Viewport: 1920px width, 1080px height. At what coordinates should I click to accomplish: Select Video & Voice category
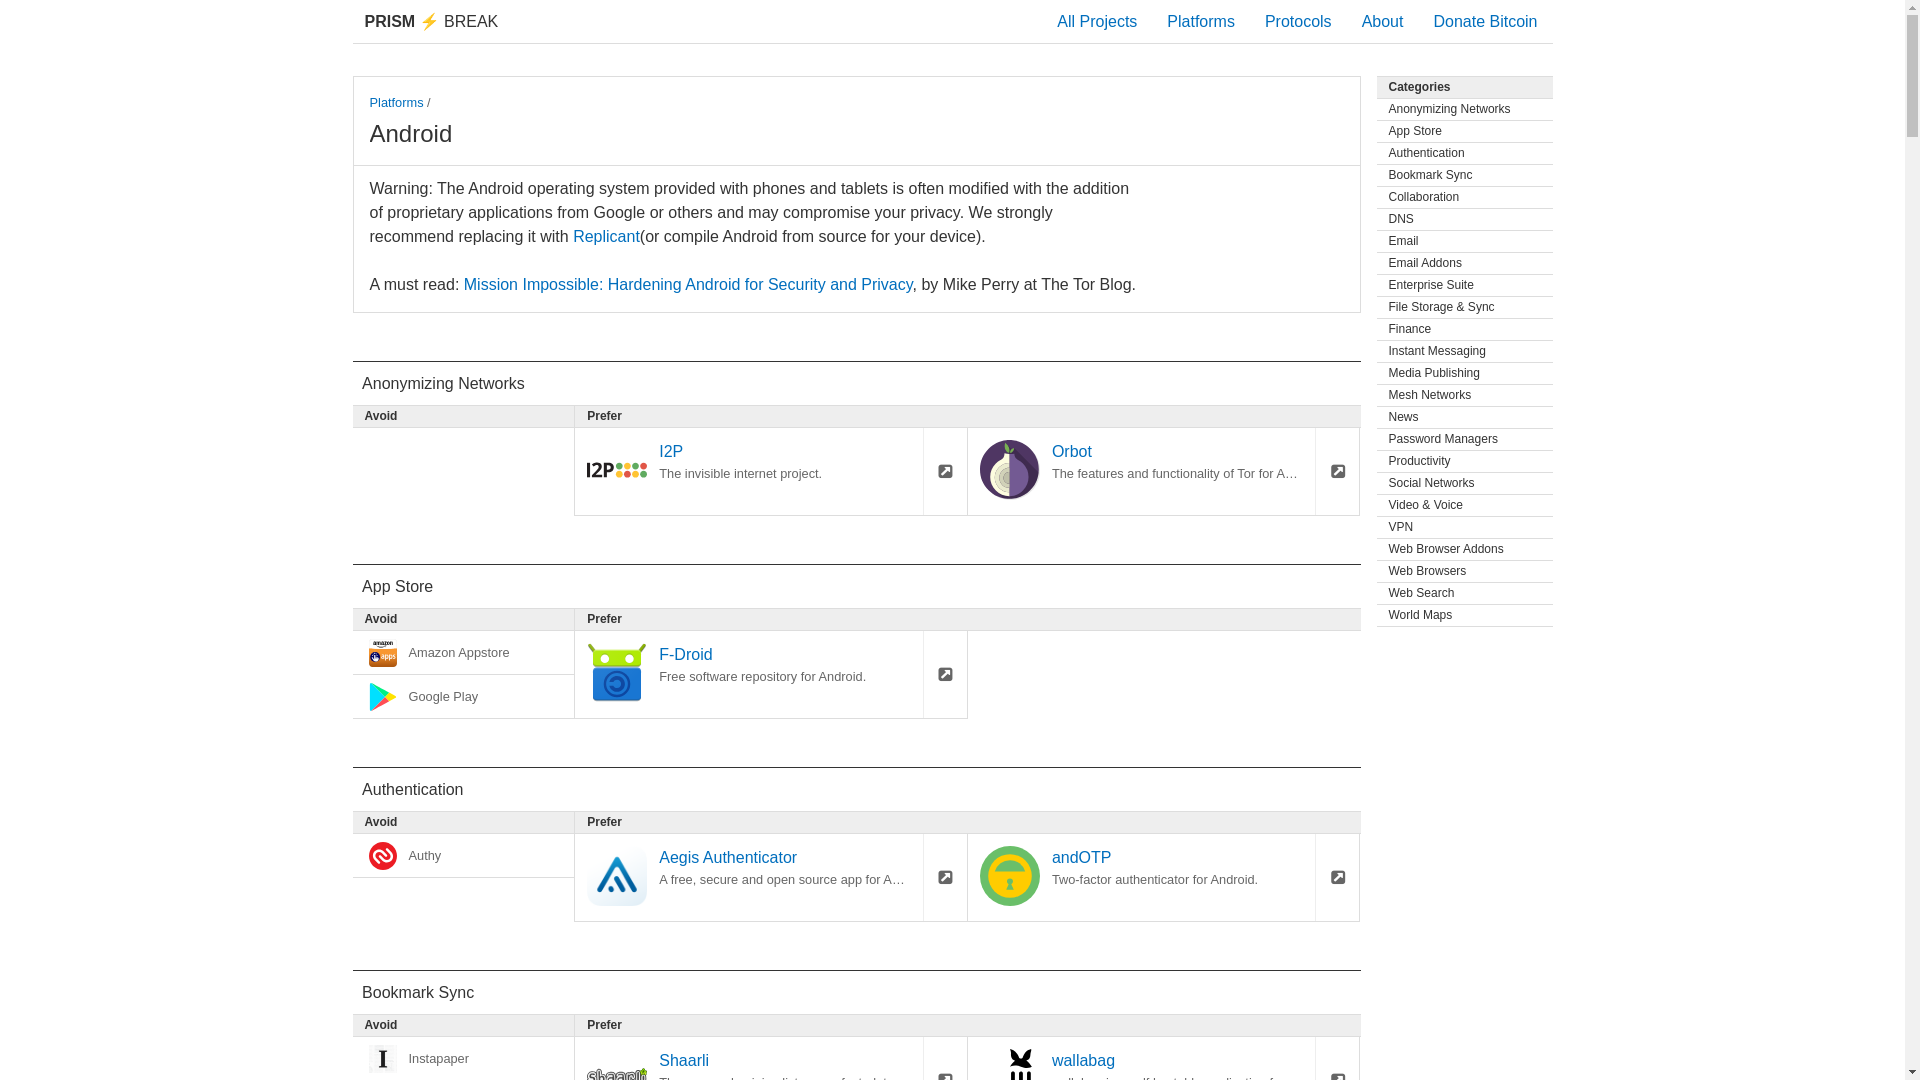tap(1464, 505)
